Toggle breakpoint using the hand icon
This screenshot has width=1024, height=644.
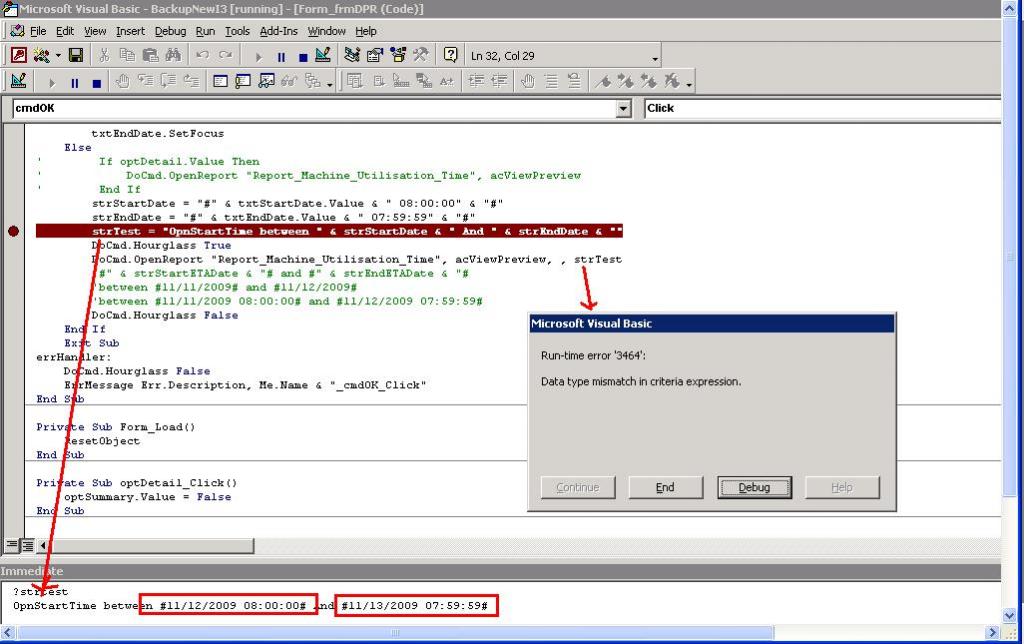click(122, 82)
